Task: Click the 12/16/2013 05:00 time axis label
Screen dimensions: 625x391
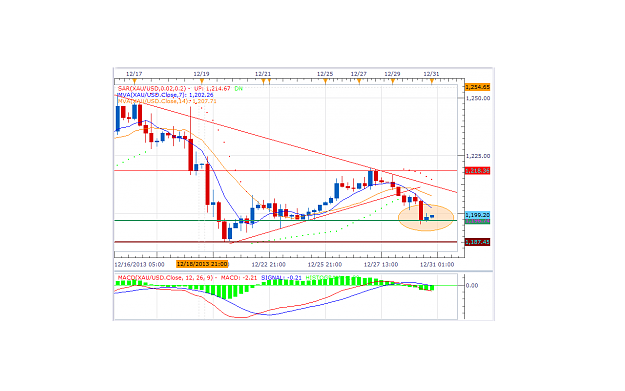Action: click(x=139, y=264)
